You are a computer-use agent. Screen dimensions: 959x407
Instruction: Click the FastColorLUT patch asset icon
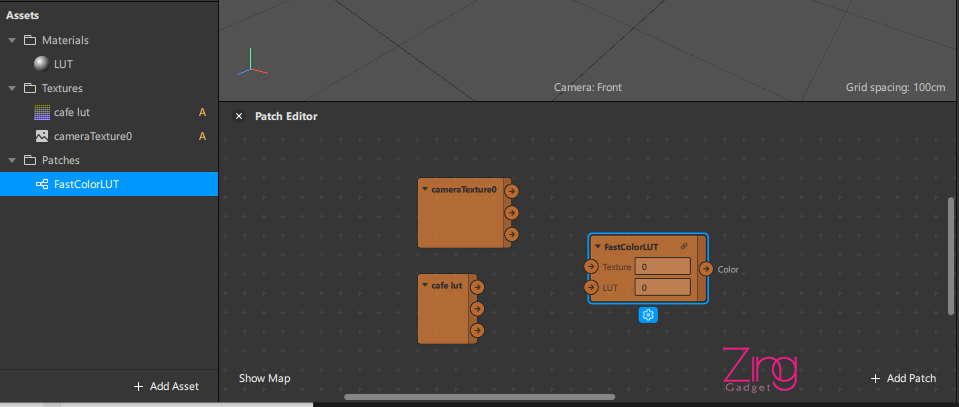point(42,184)
